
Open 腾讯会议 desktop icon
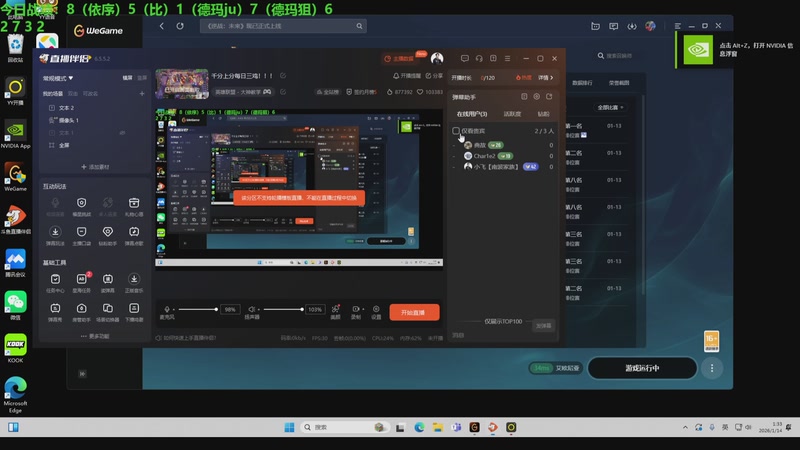point(15,263)
